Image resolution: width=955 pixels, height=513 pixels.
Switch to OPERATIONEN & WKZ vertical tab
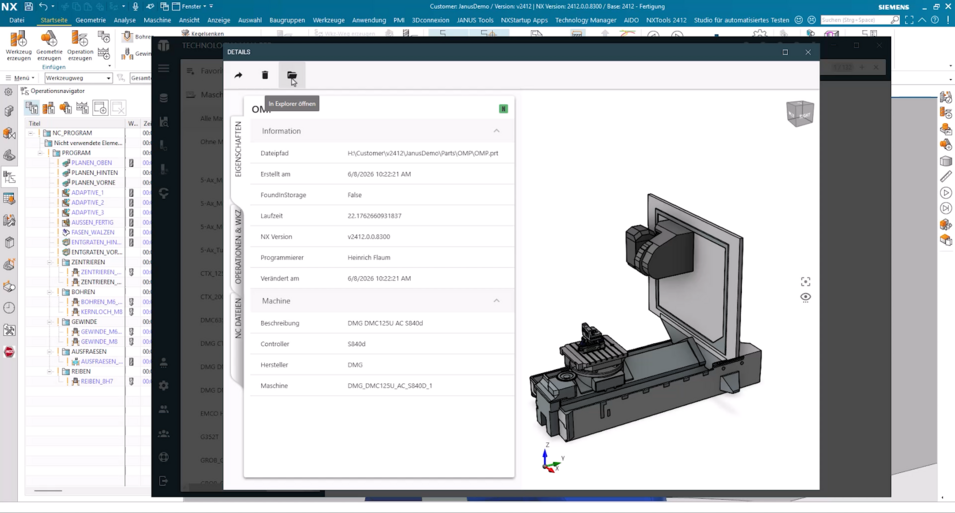click(x=238, y=246)
